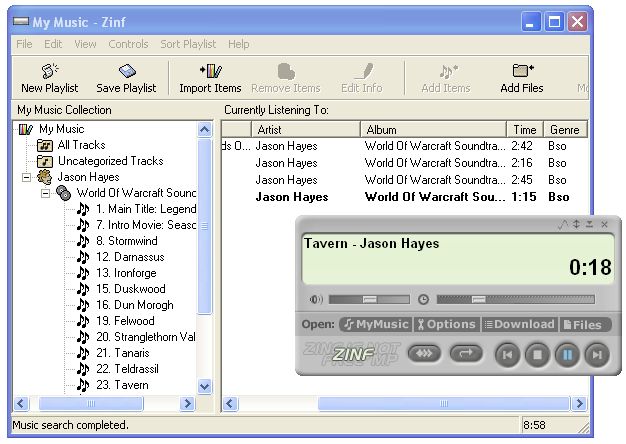This screenshot has height=444, width=626.
Task: Open the Controls menu
Action: click(129, 44)
